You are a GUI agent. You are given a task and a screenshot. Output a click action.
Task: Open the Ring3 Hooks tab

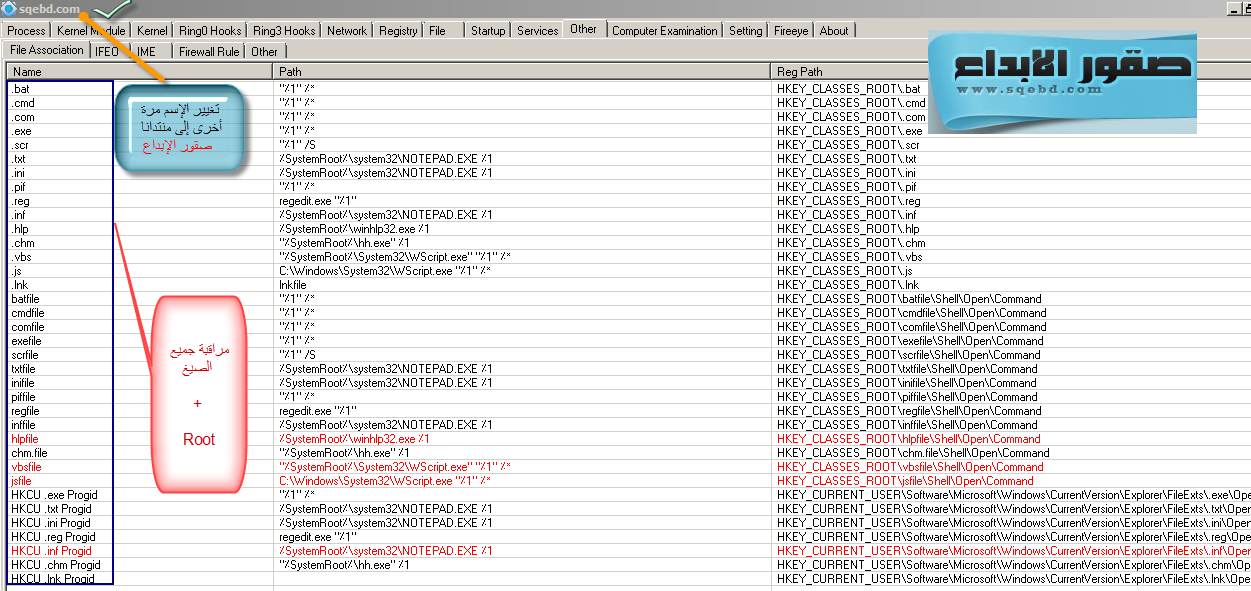tap(284, 31)
